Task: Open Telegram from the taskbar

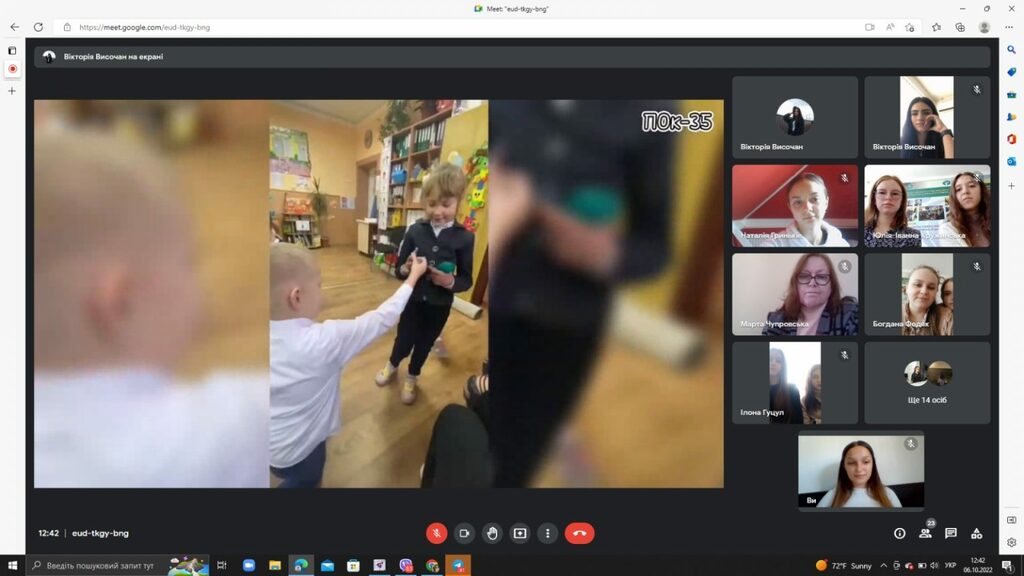Action: coord(458,566)
